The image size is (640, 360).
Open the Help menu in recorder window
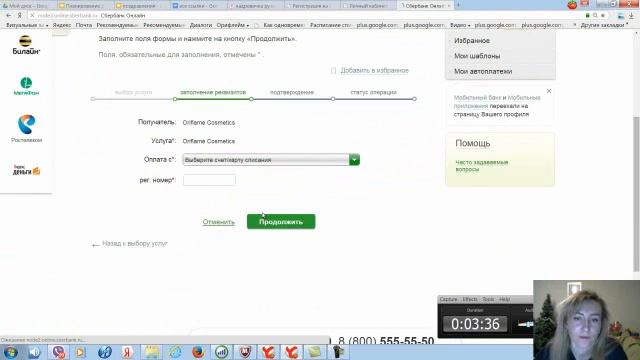click(x=504, y=299)
